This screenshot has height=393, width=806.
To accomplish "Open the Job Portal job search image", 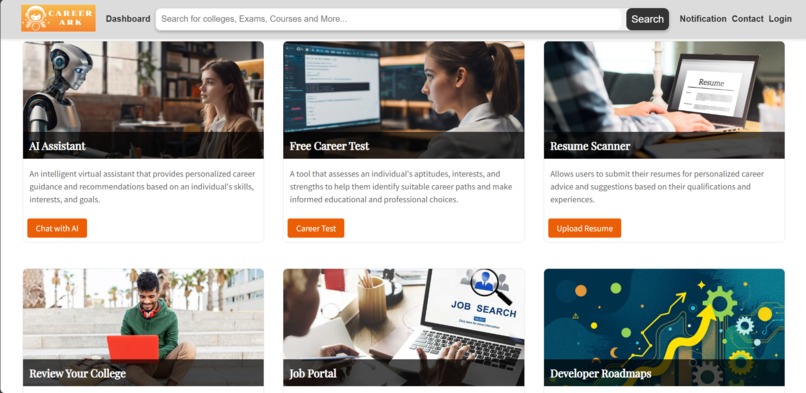I will tap(404, 327).
